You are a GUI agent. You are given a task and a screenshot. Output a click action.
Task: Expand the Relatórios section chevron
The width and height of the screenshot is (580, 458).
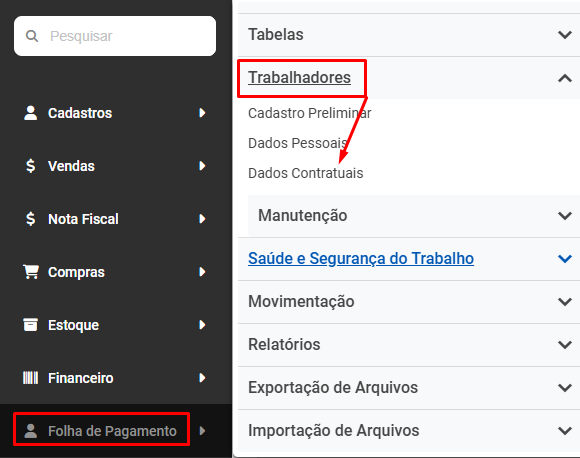tap(565, 344)
